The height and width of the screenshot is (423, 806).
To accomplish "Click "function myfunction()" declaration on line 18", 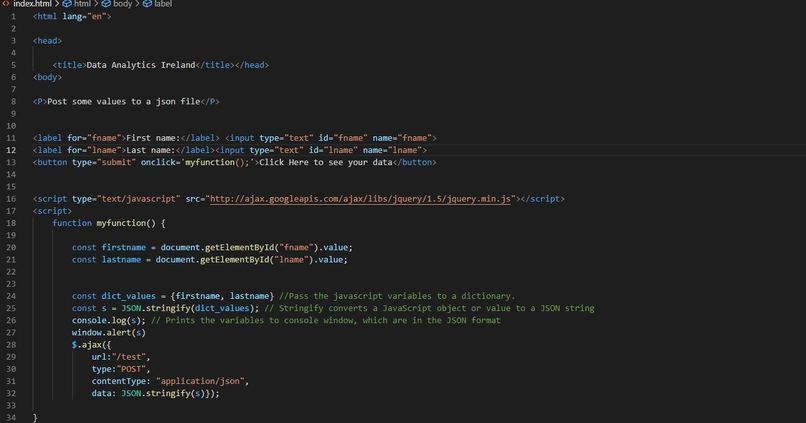I will click(104, 223).
